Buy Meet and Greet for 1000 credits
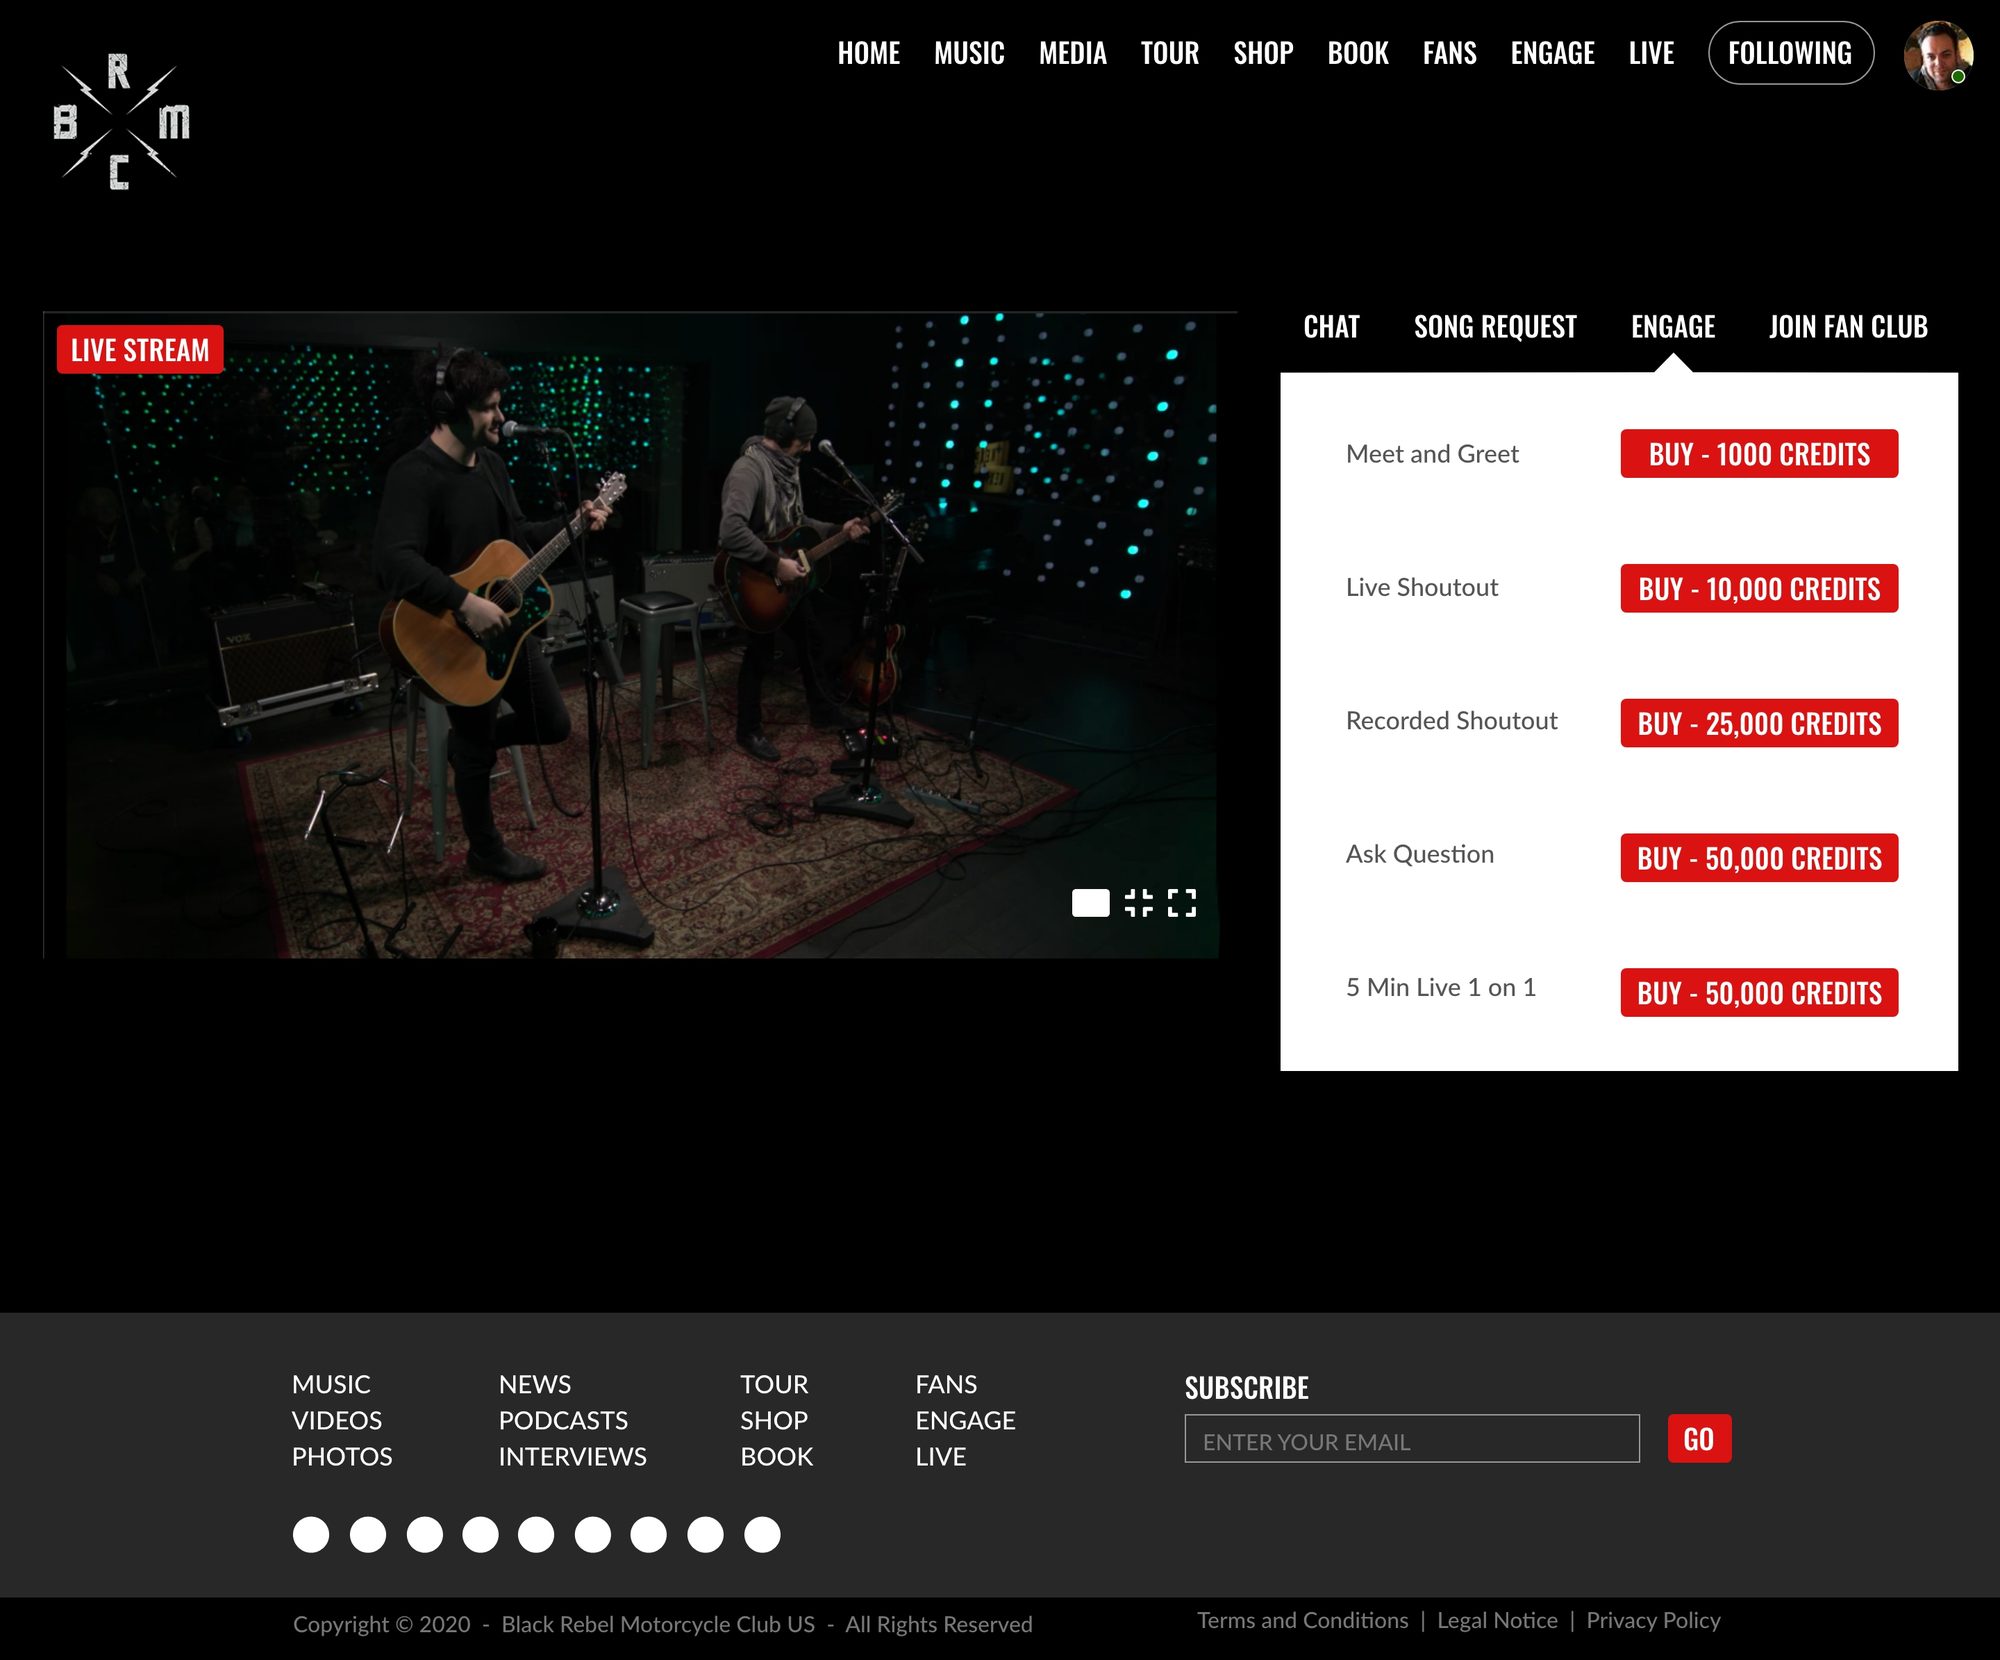The image size is (2000, 1660). pyautogui.click(x=1759, y=454)
